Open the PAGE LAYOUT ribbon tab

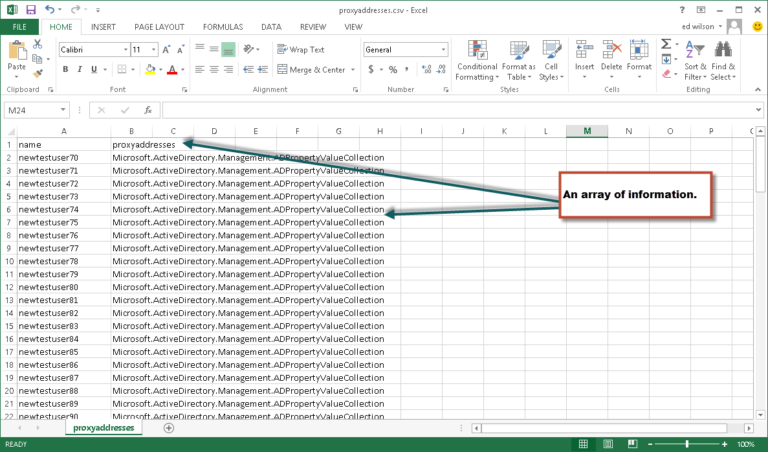point(157,27)
